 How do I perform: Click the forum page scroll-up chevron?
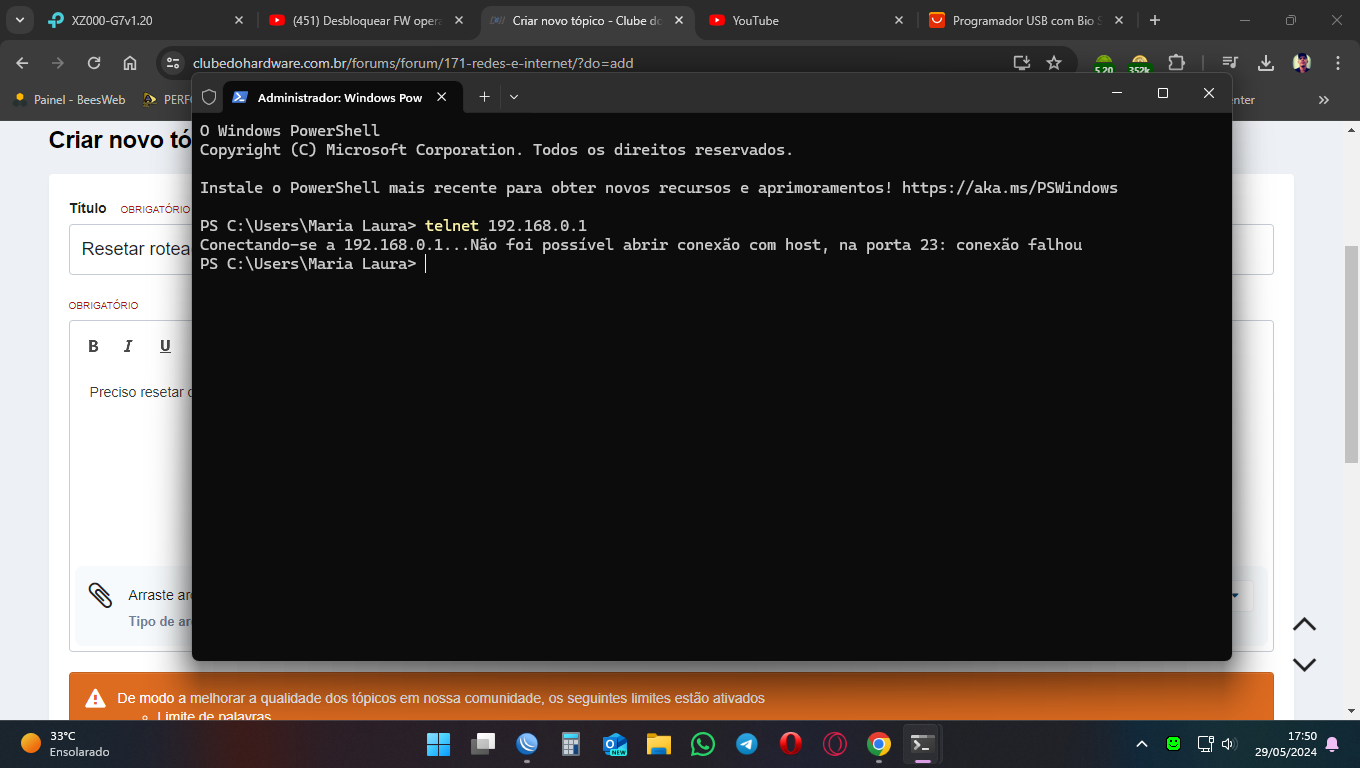tap(1304, 625)
